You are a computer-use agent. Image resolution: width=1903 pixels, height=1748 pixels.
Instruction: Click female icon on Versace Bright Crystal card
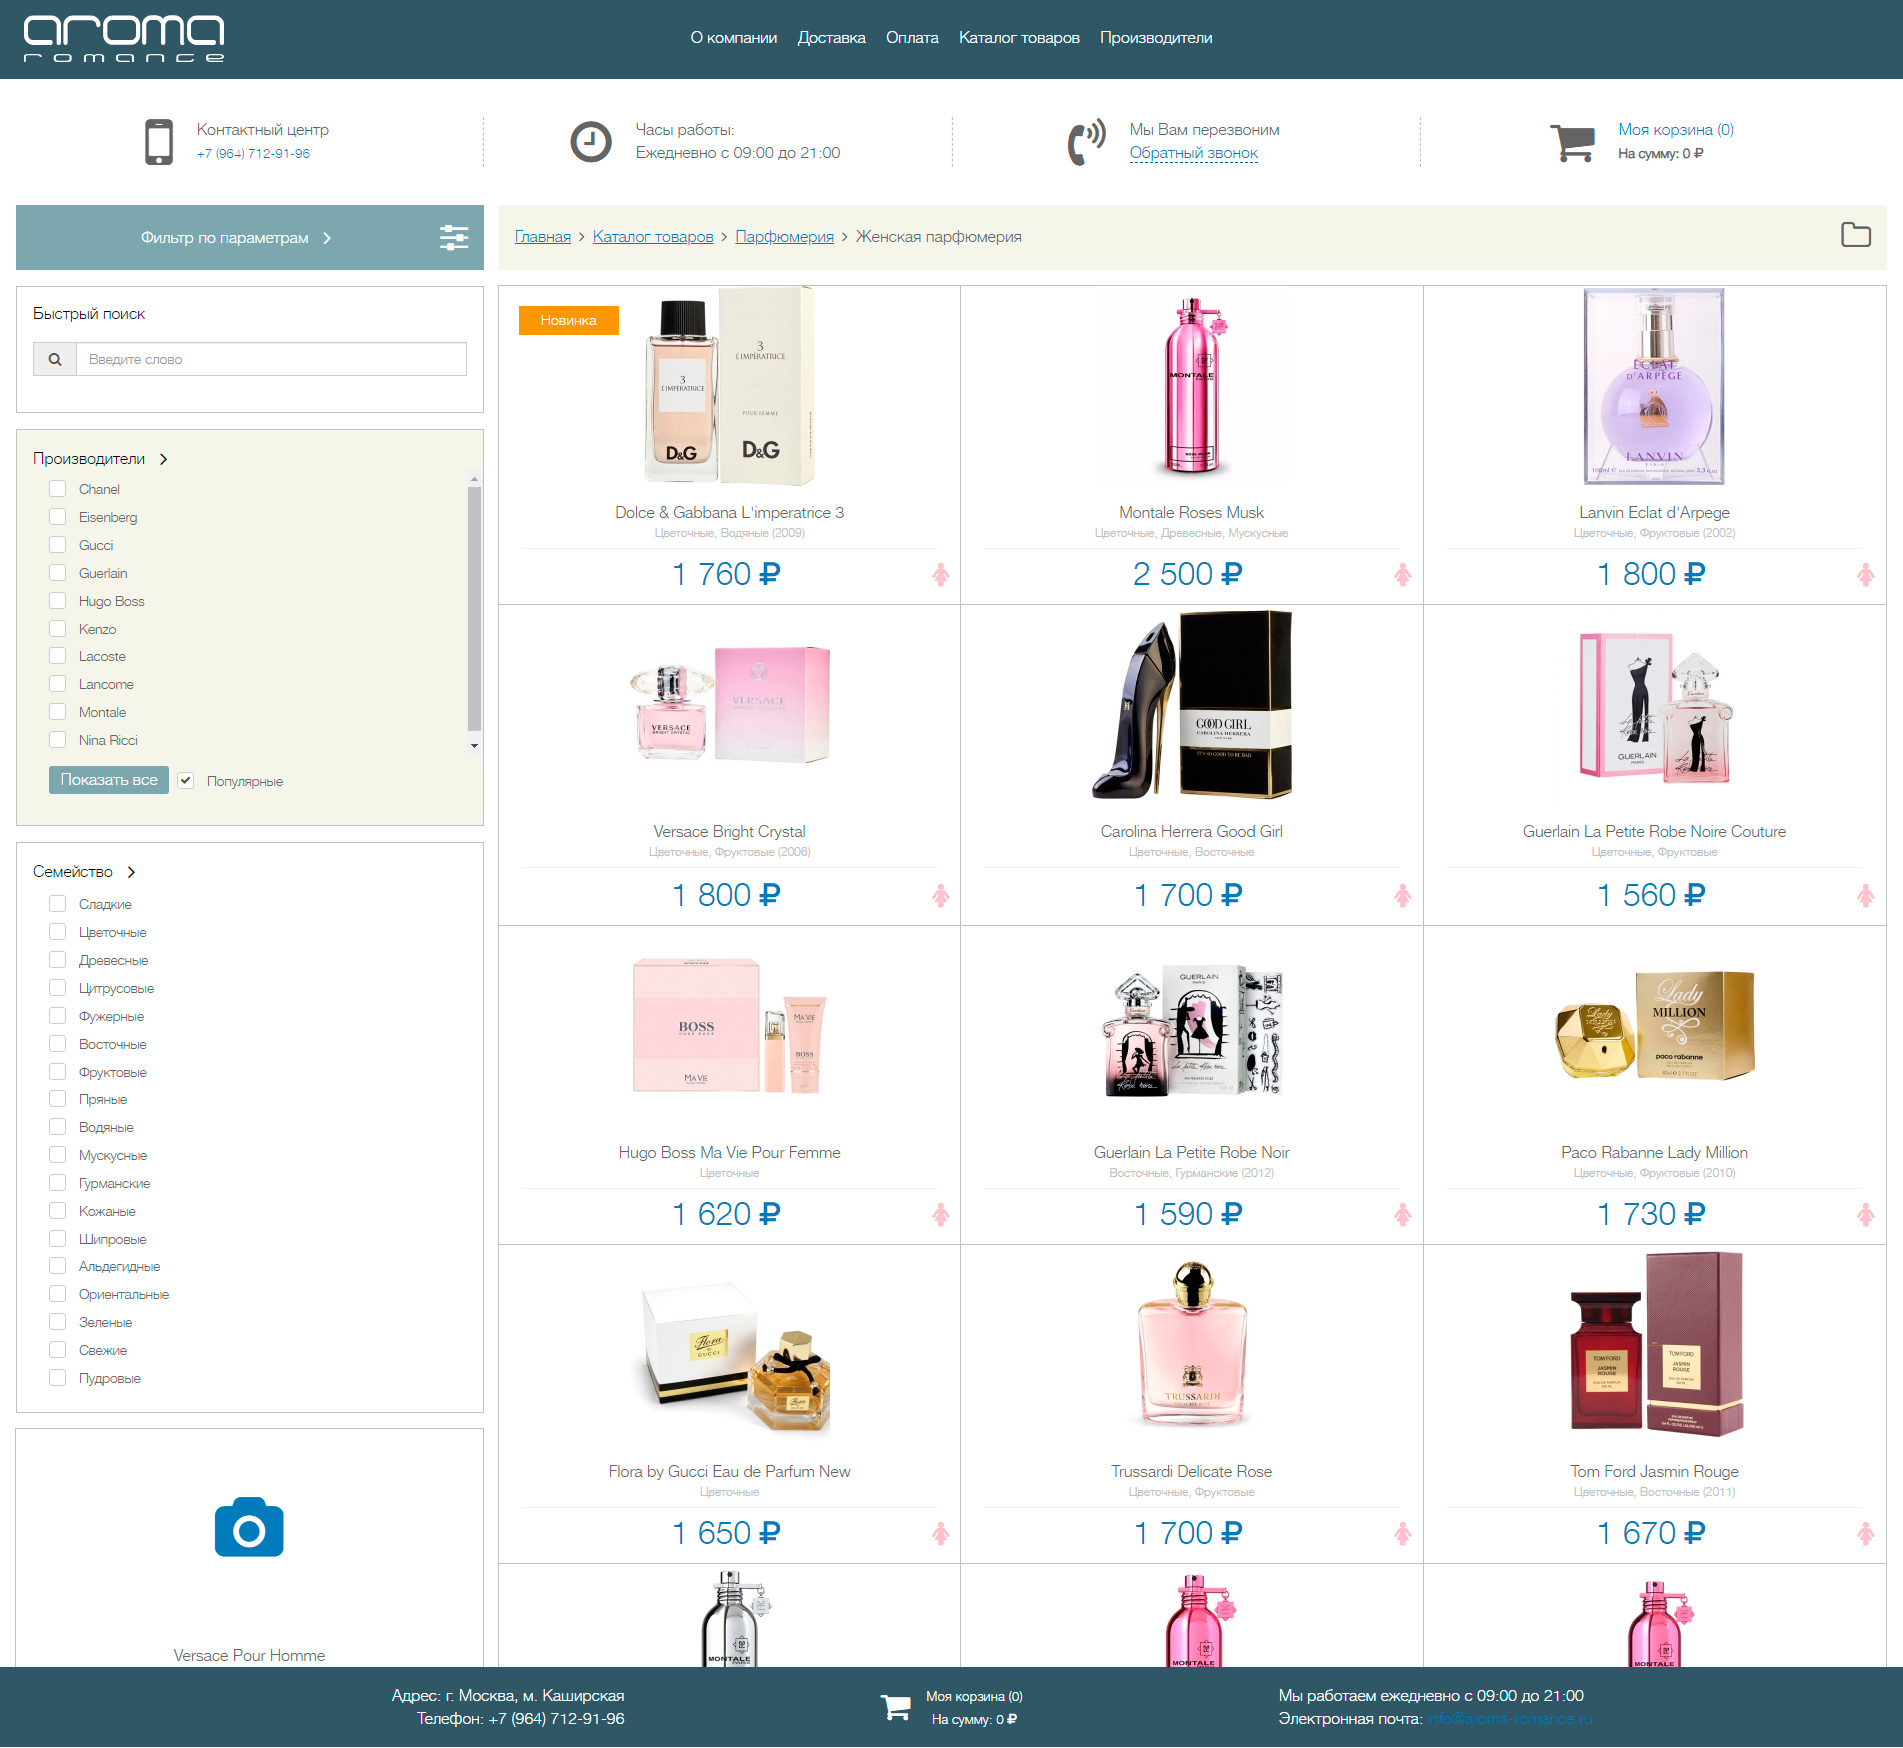tap(941, 896)
